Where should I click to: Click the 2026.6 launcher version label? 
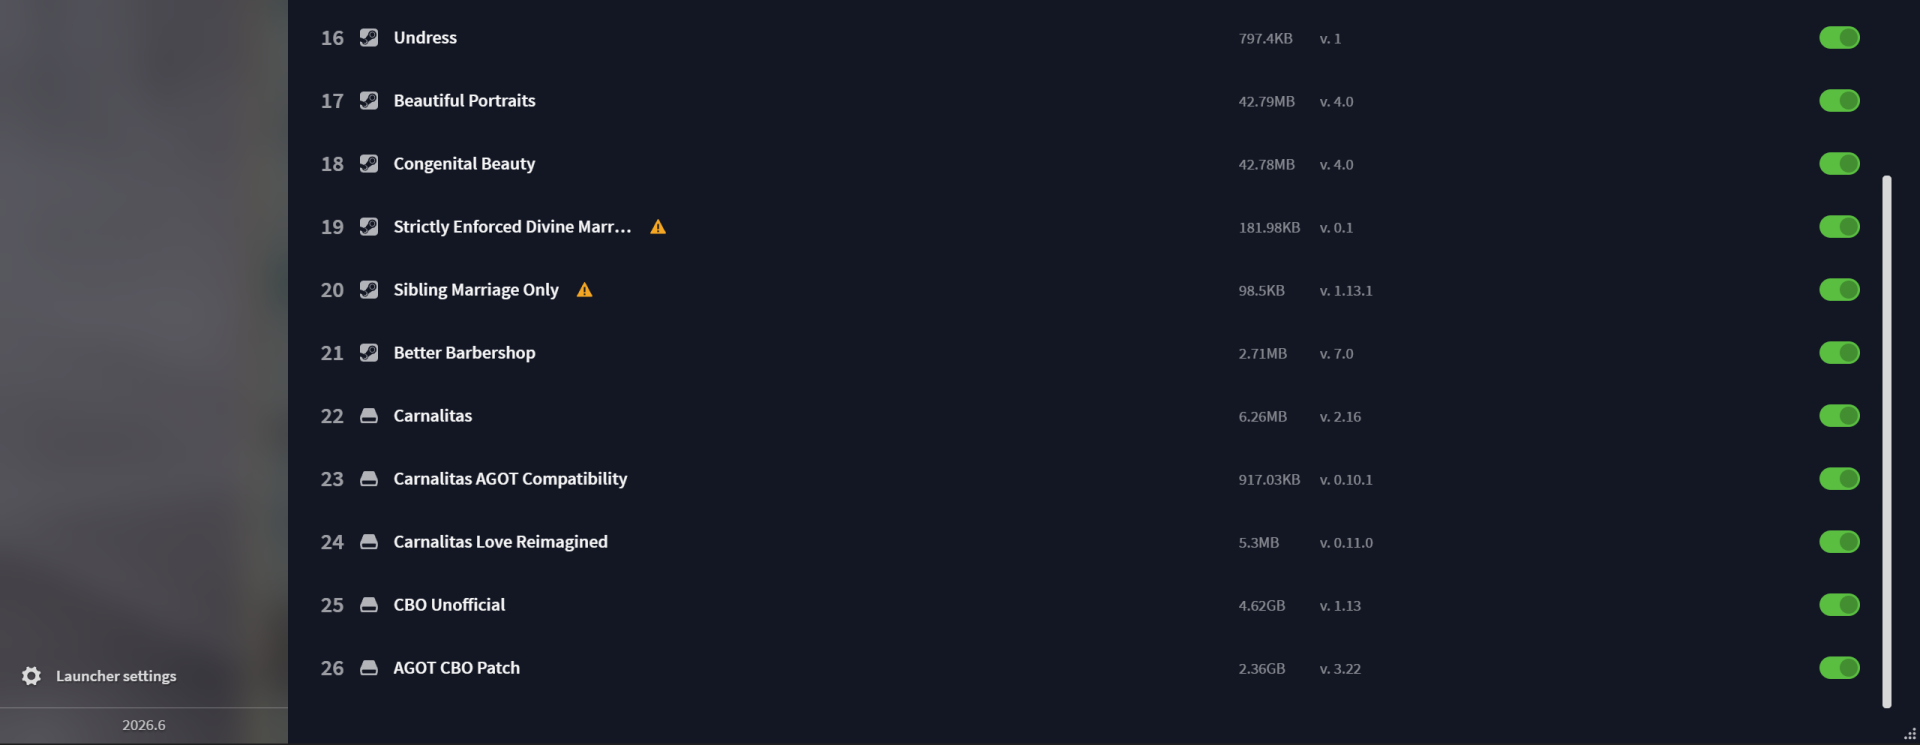[x=144, y=725]
